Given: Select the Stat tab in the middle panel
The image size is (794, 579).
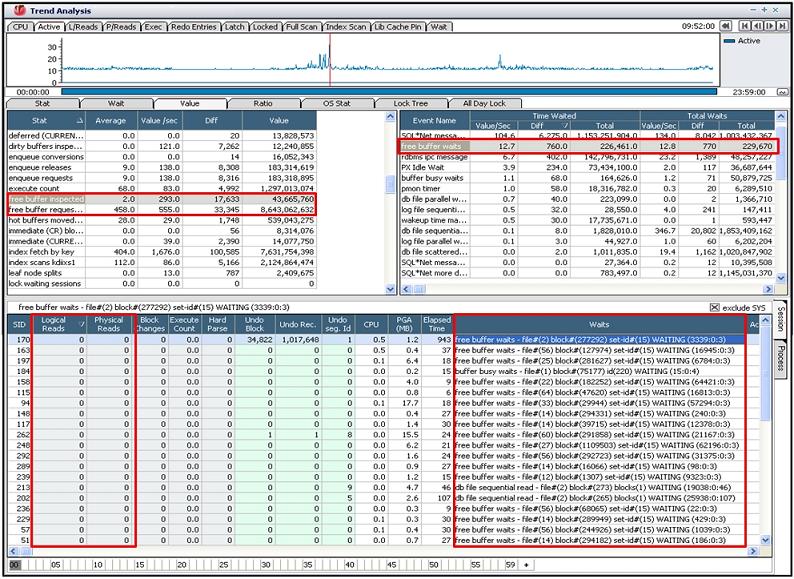Looking at the screenshot, I should 43,103.
